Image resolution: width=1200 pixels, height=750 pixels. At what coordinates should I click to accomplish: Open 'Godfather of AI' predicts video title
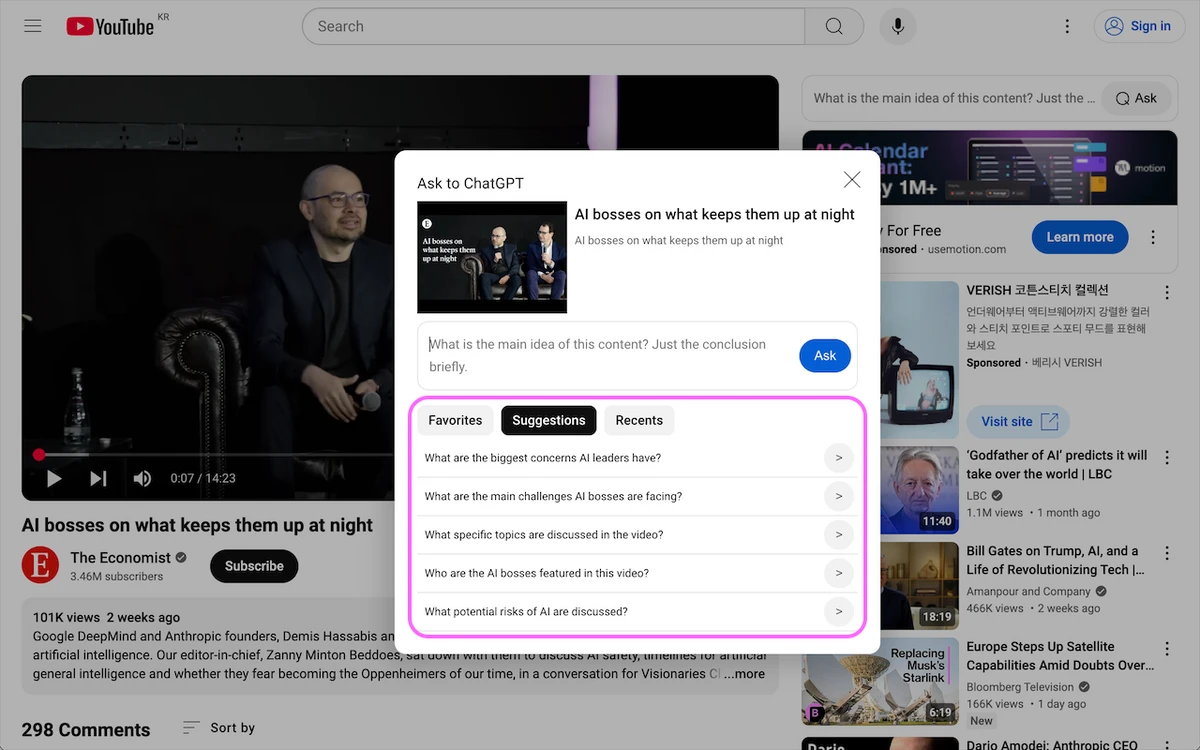[1057, 465]
